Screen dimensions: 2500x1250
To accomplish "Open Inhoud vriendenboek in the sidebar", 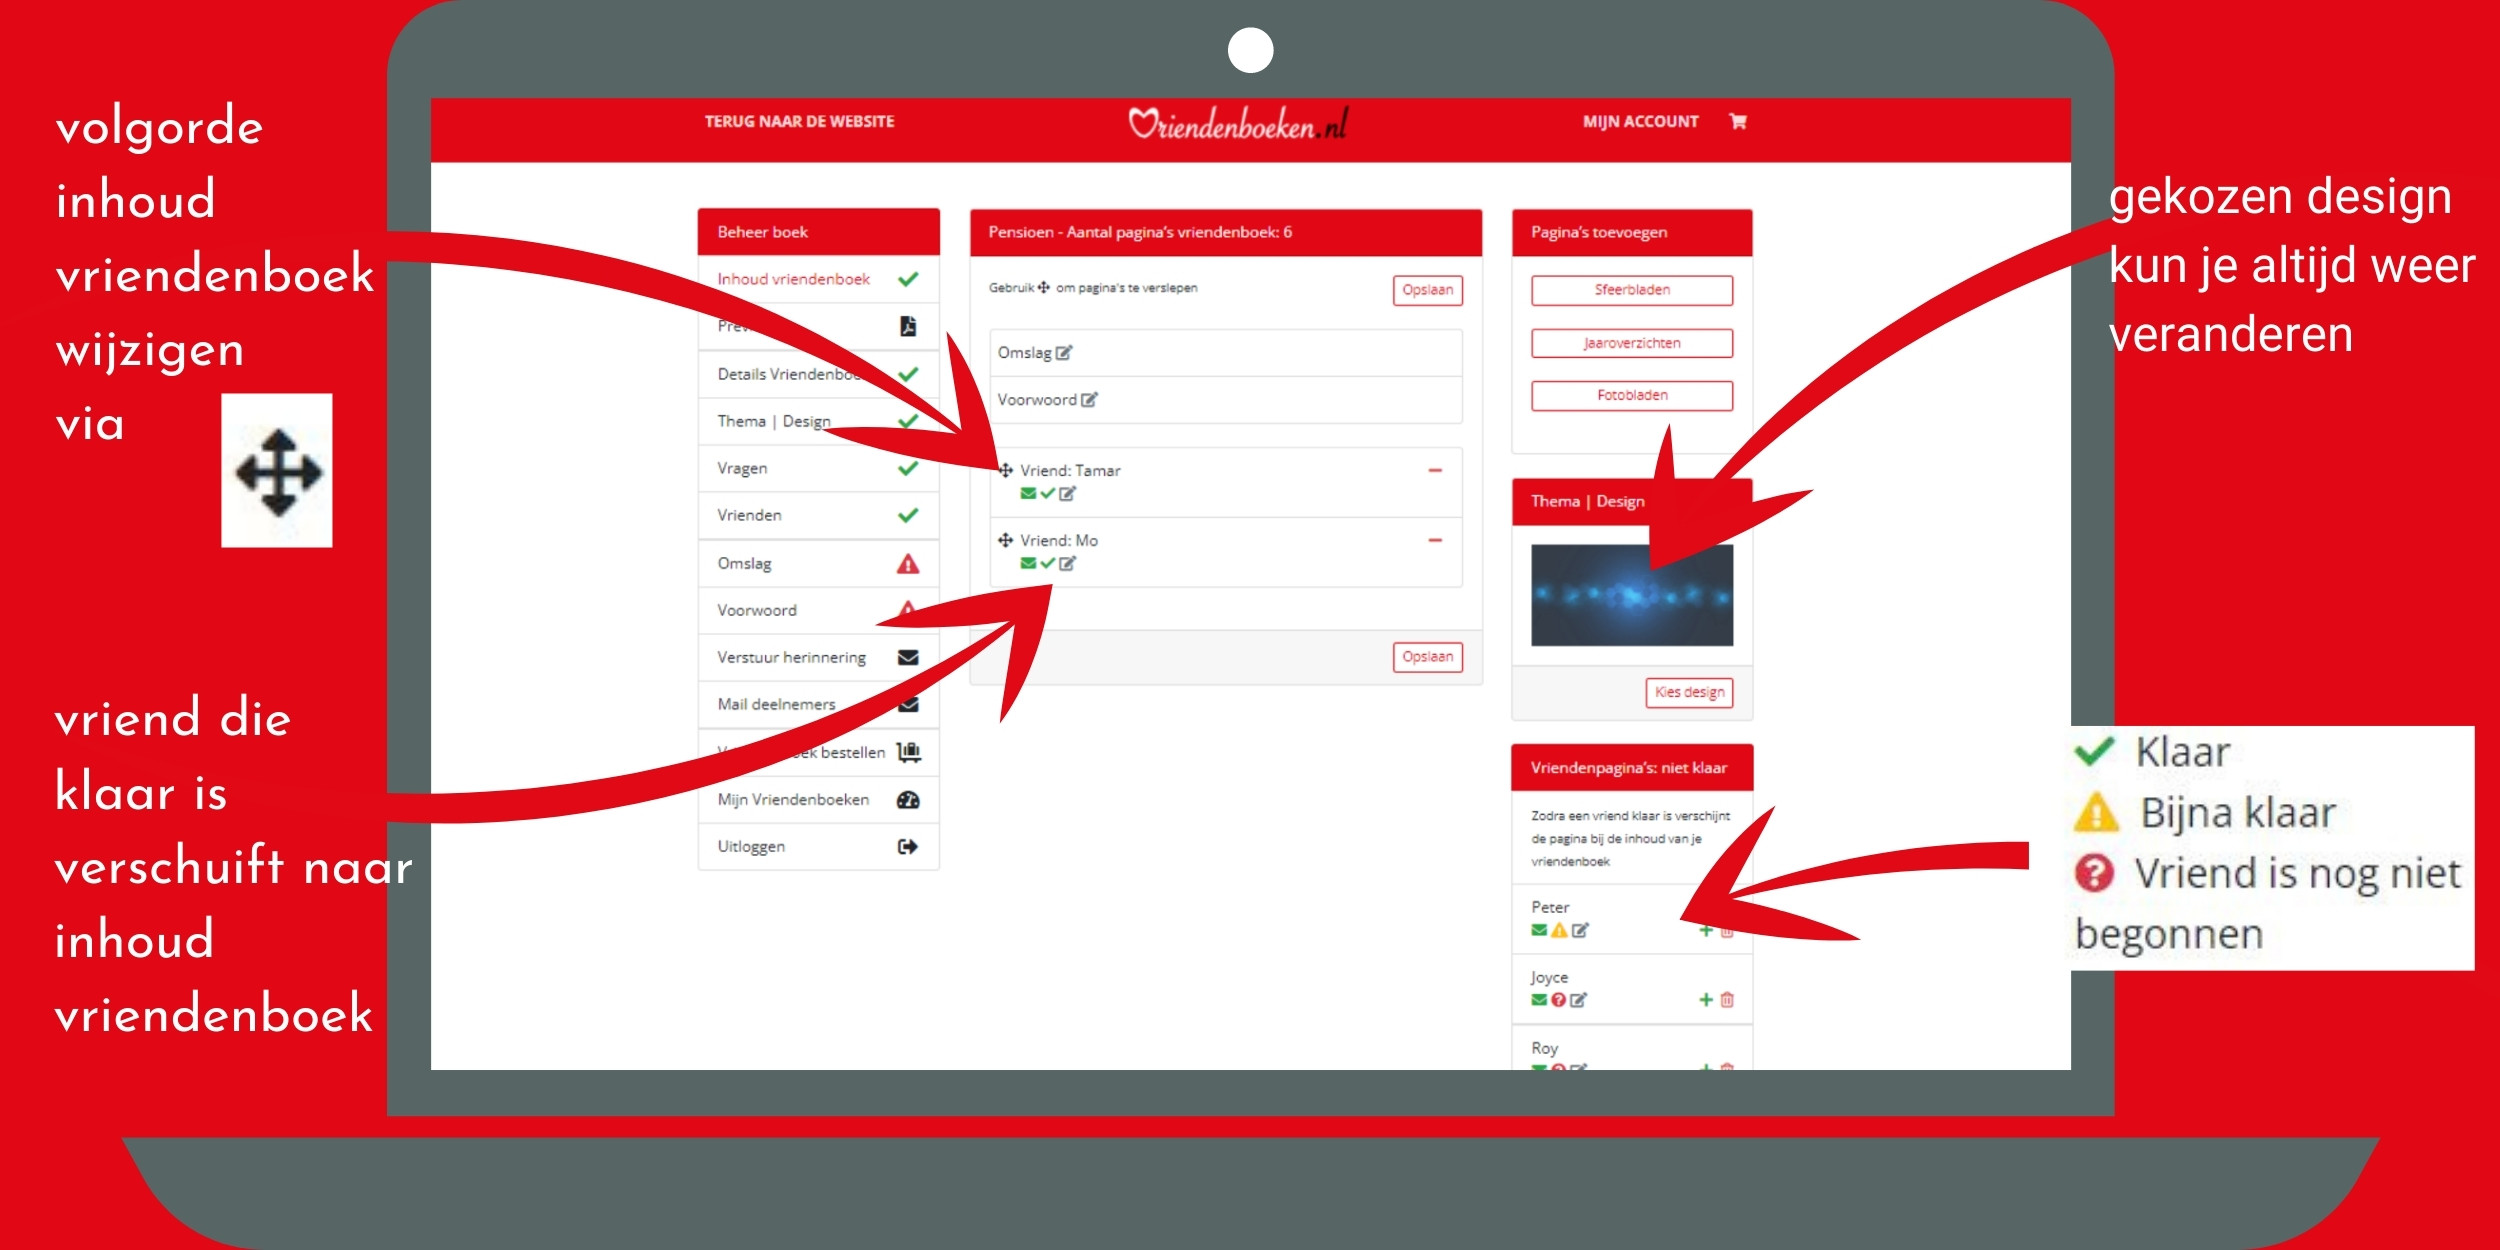I will tap(818, 279).
